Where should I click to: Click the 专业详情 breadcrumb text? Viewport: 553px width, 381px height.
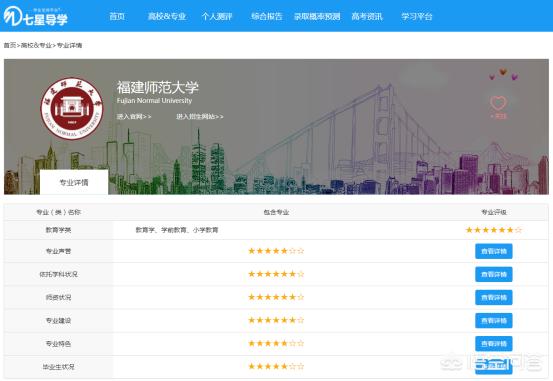(69, 45)
